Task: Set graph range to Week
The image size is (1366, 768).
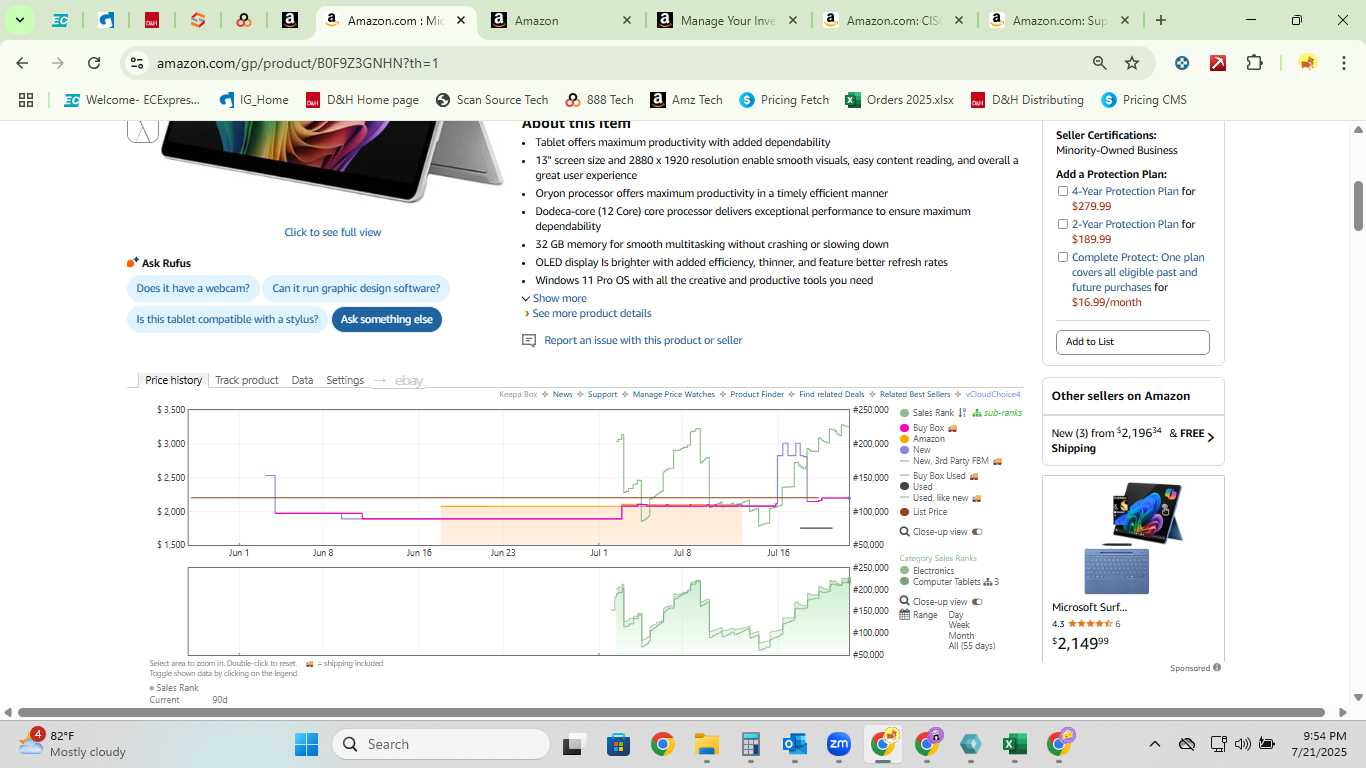Action: coord(959,625)
